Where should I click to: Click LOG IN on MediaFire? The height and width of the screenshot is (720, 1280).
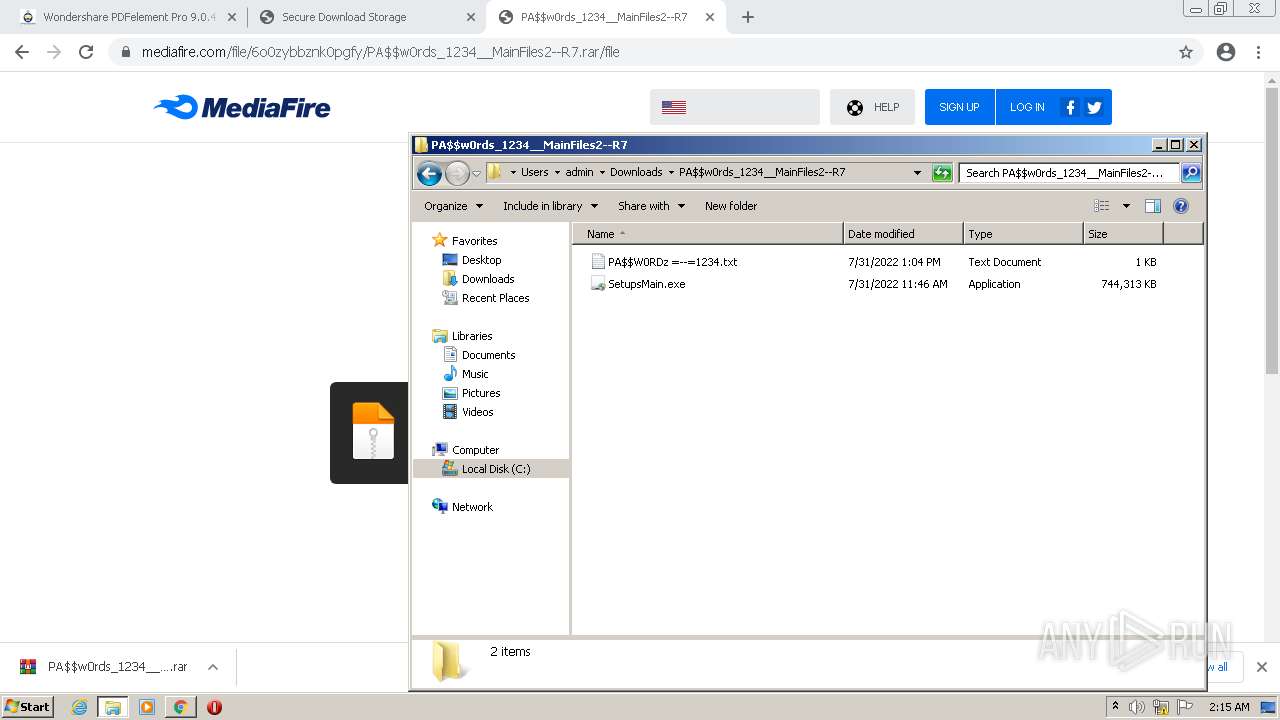[1026, 107]
